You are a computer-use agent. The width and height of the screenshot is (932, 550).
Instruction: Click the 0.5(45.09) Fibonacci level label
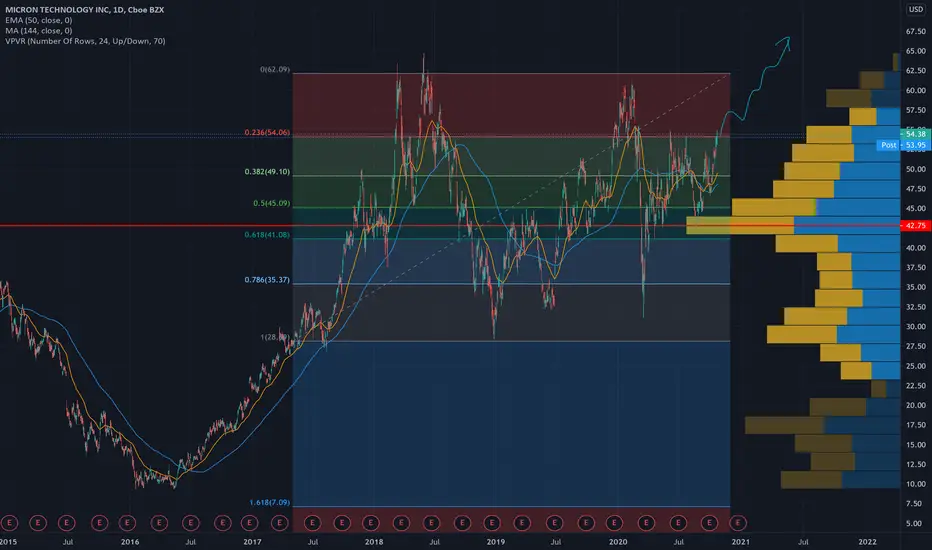point(272,203)
